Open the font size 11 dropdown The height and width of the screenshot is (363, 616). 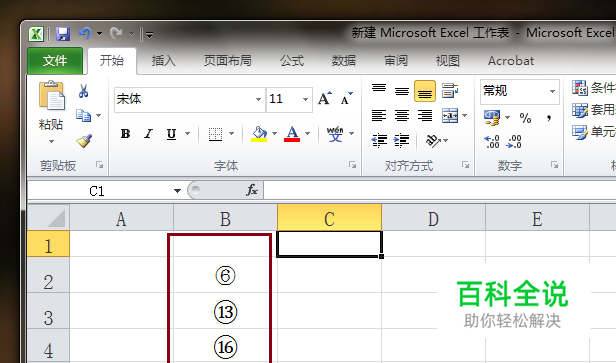(x=305, y=99)
